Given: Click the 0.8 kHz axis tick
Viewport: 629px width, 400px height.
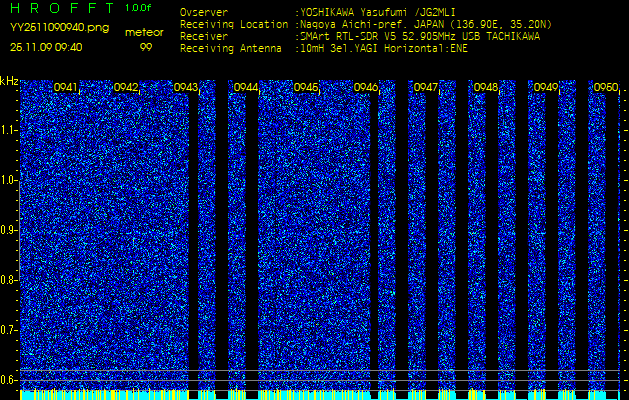Looking at the screenshot, I should tap(9, 280).
